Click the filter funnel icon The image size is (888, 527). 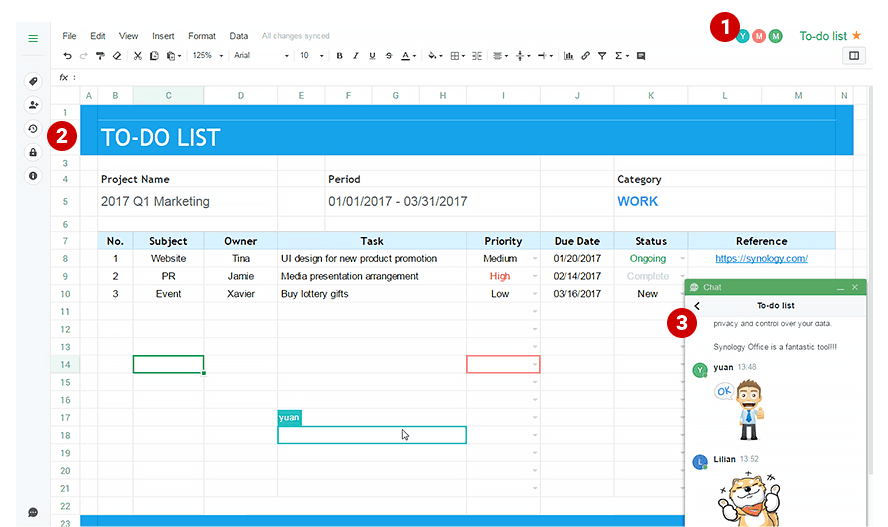[602, 55]
